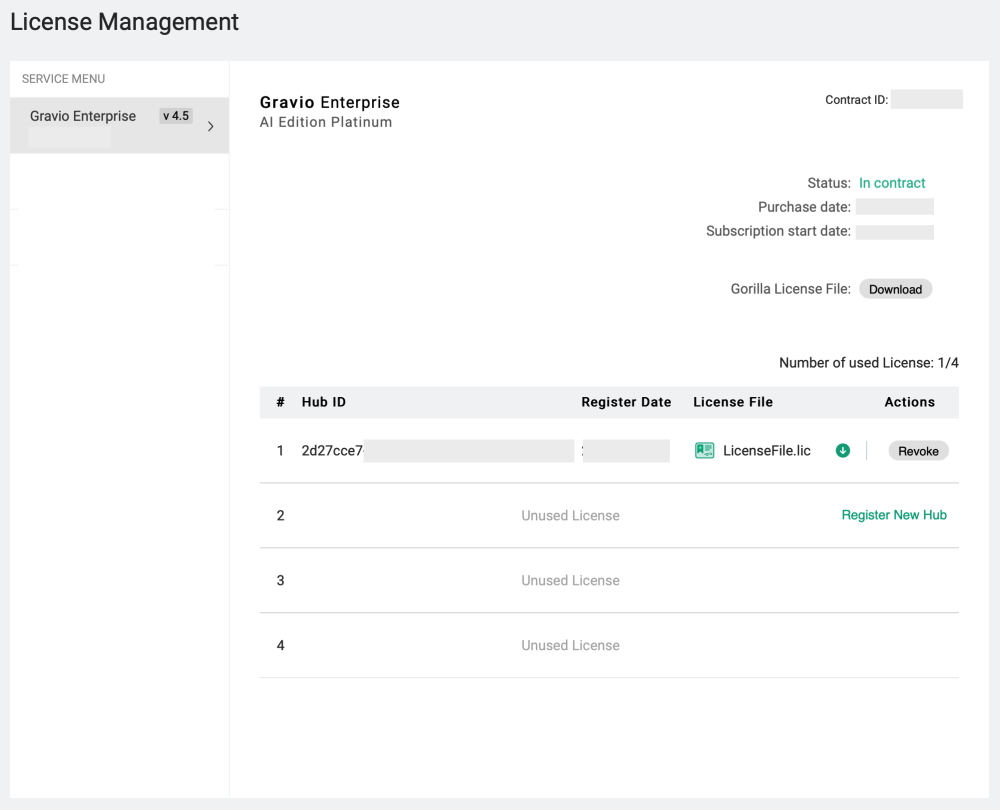The image size is (1000, 810).
Task: Click the v 4.5 version badge
Action: [175, 116]
